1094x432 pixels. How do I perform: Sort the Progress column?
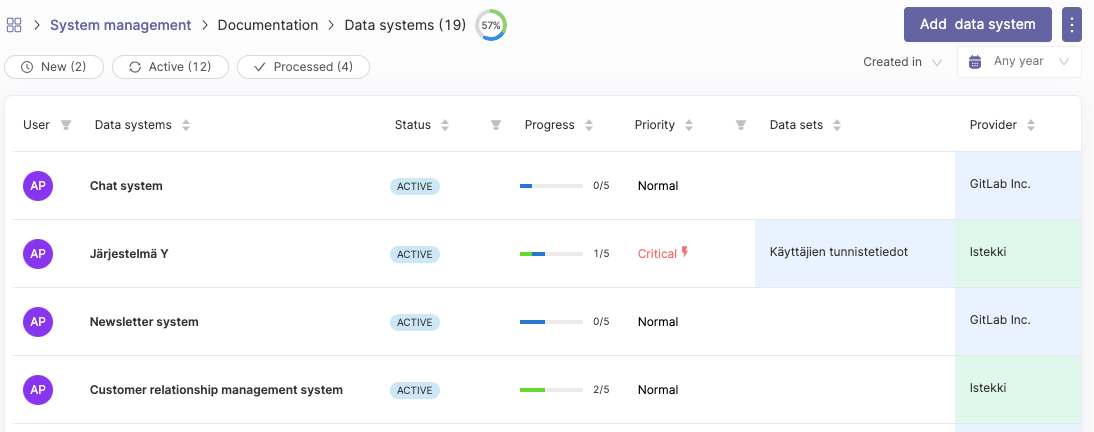coord(589,125)
